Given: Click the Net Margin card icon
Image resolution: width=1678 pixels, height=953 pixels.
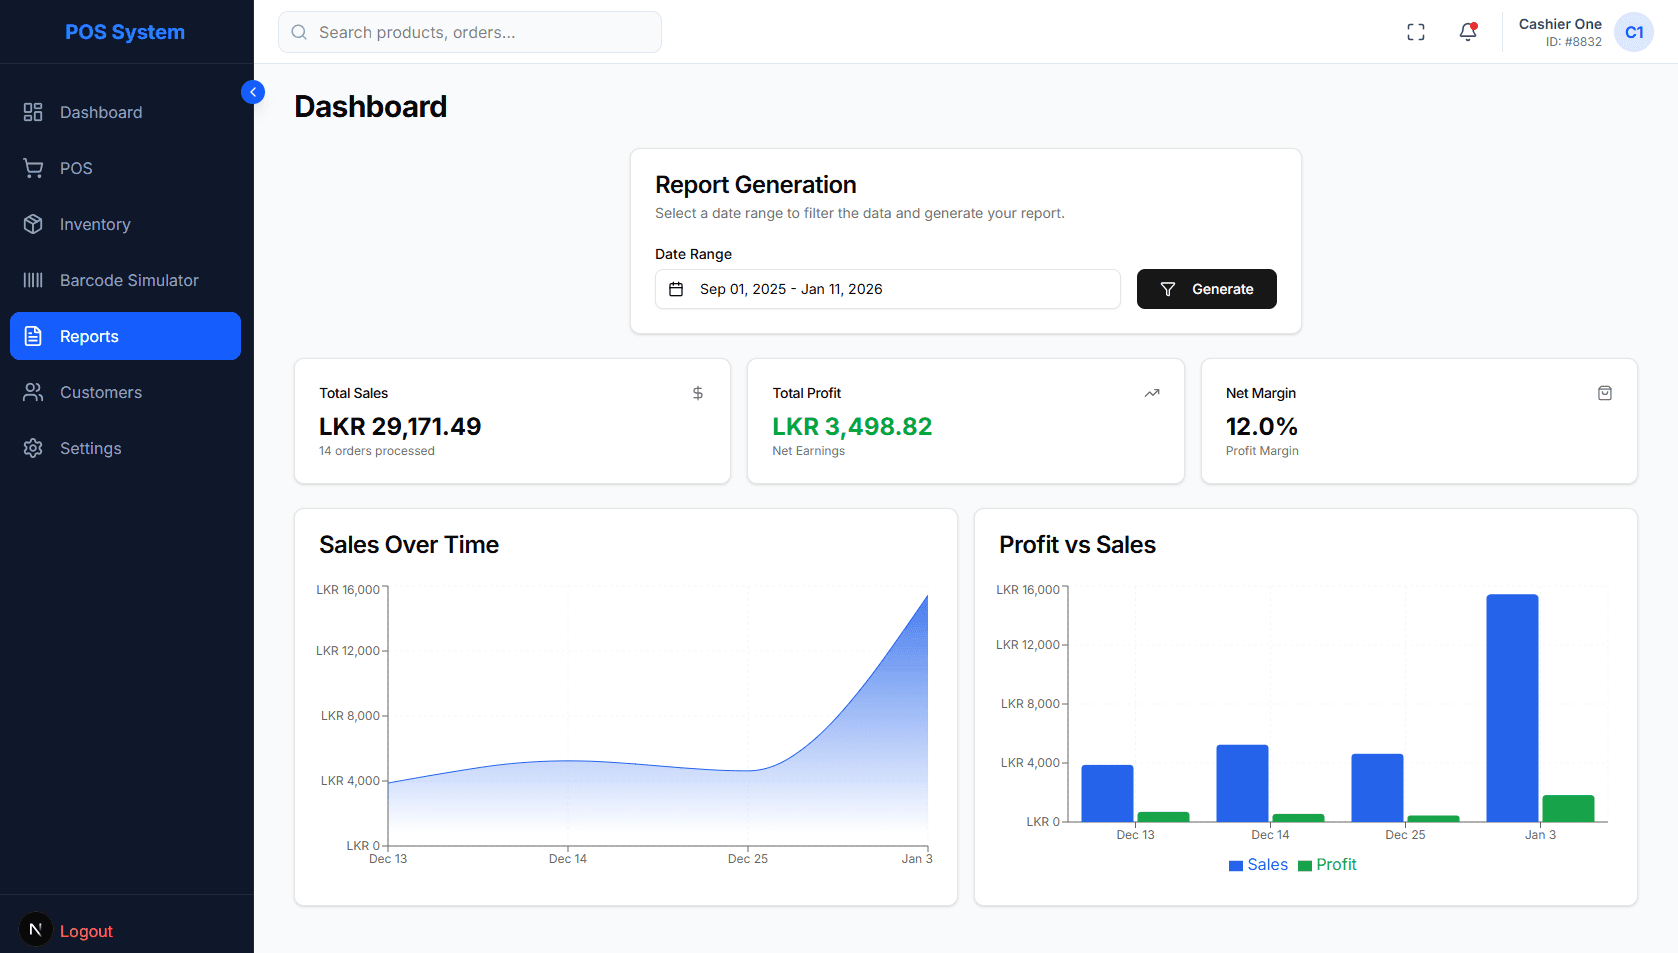Looking at the screenshot, I should tap(1604, 393).
